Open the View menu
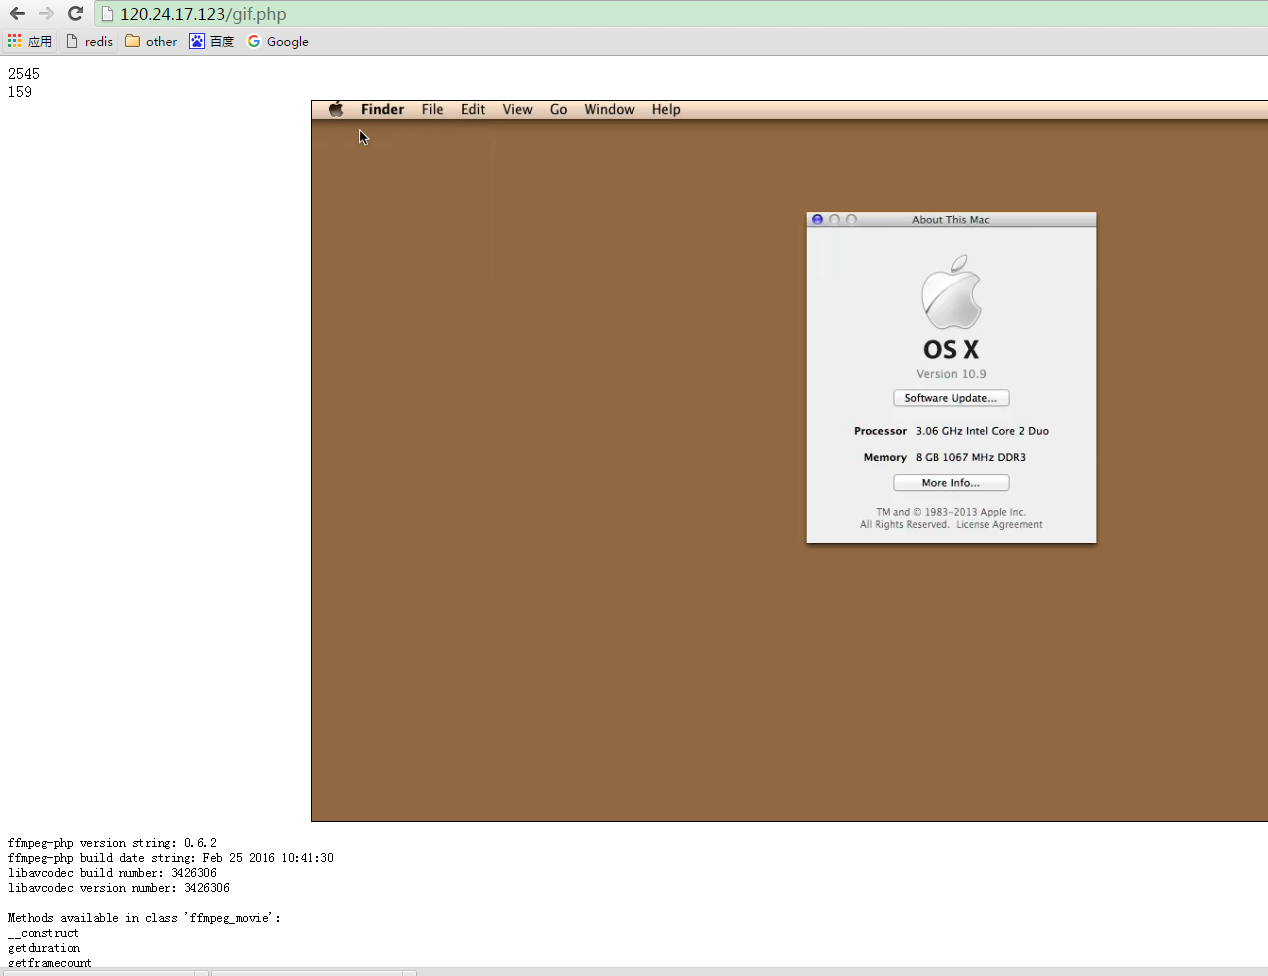The height and width of the screenshot is (976, 1268). tap(517, 110)
